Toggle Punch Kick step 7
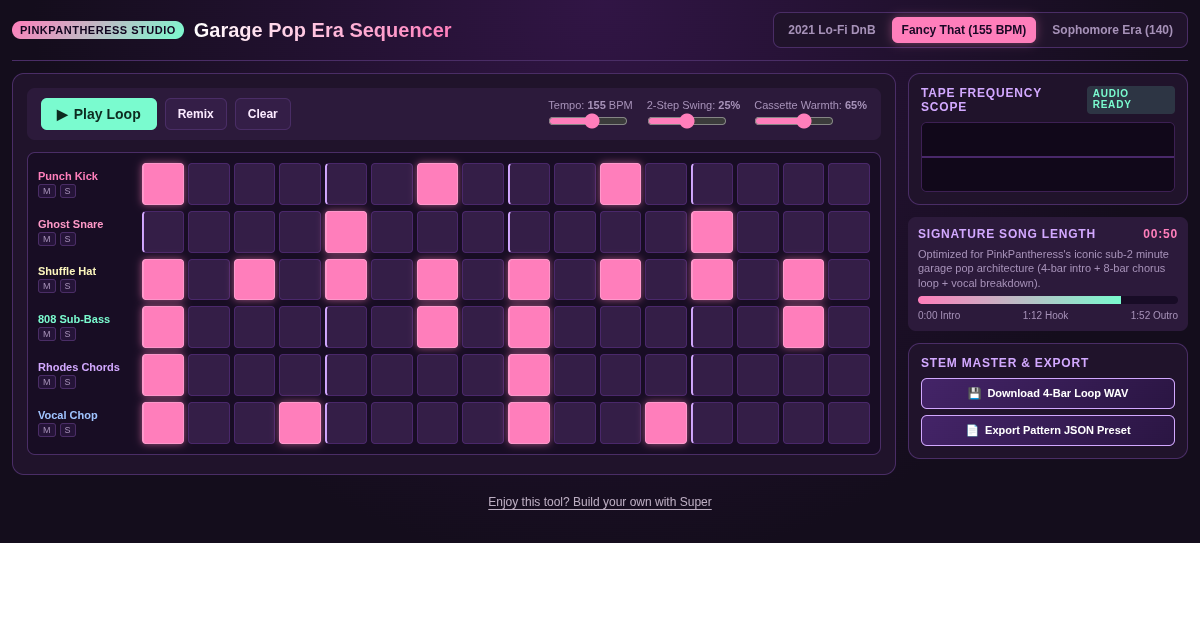1200x630 pixels. click(438, 184)
